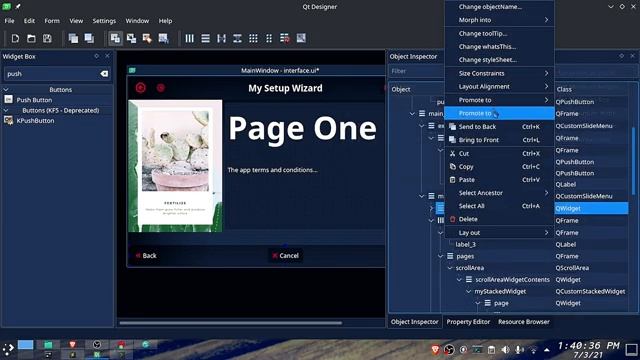Apply vertical splitter layout icon

(237, 38)
